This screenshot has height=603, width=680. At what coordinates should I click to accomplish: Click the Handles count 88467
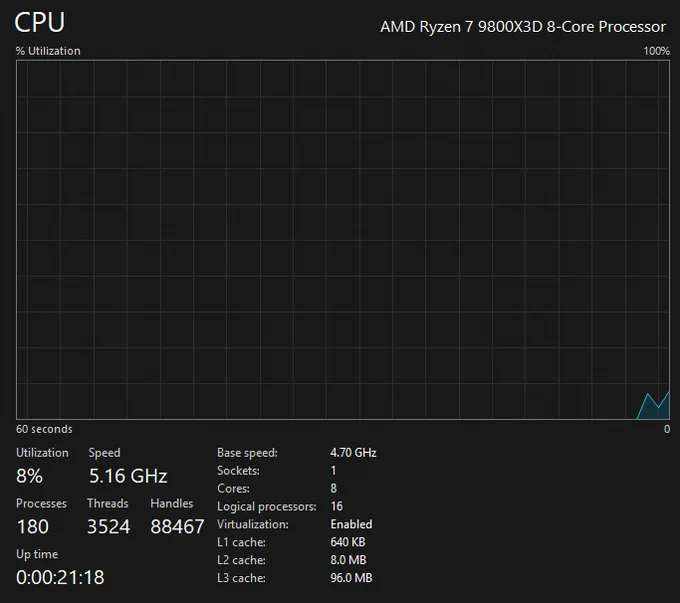[x=177, y=527]
